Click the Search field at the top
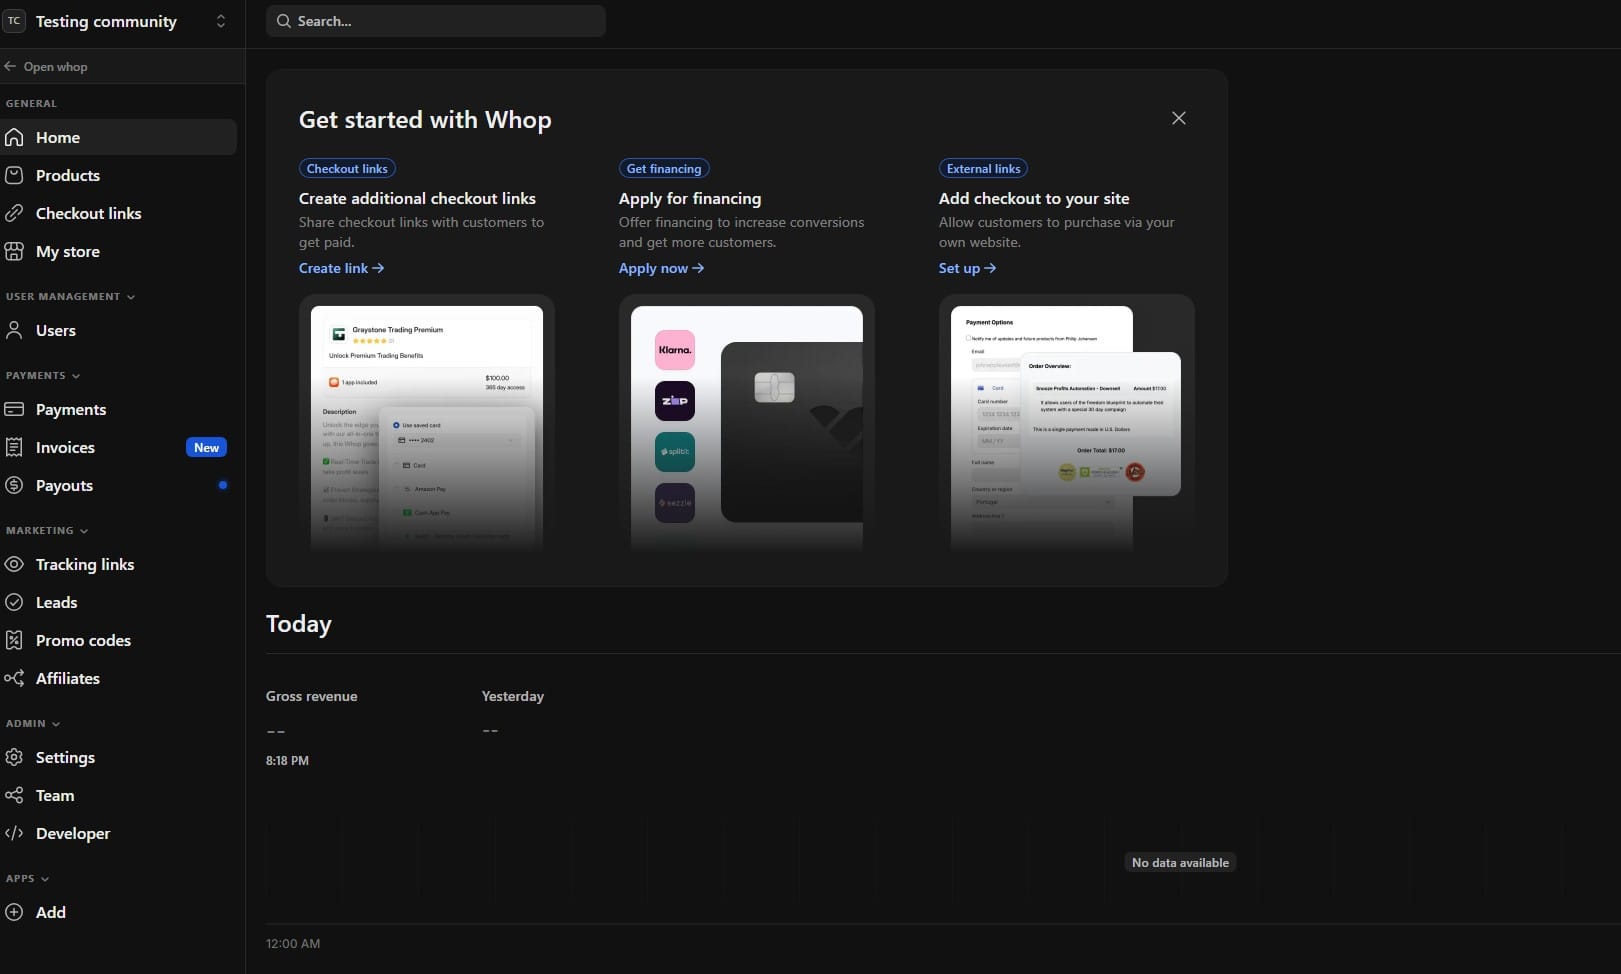Screen dimensions: 1621x974 click(434, 20)
